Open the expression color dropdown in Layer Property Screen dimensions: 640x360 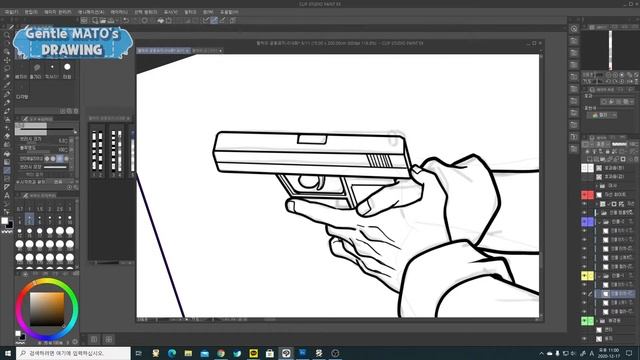(614, 116)
